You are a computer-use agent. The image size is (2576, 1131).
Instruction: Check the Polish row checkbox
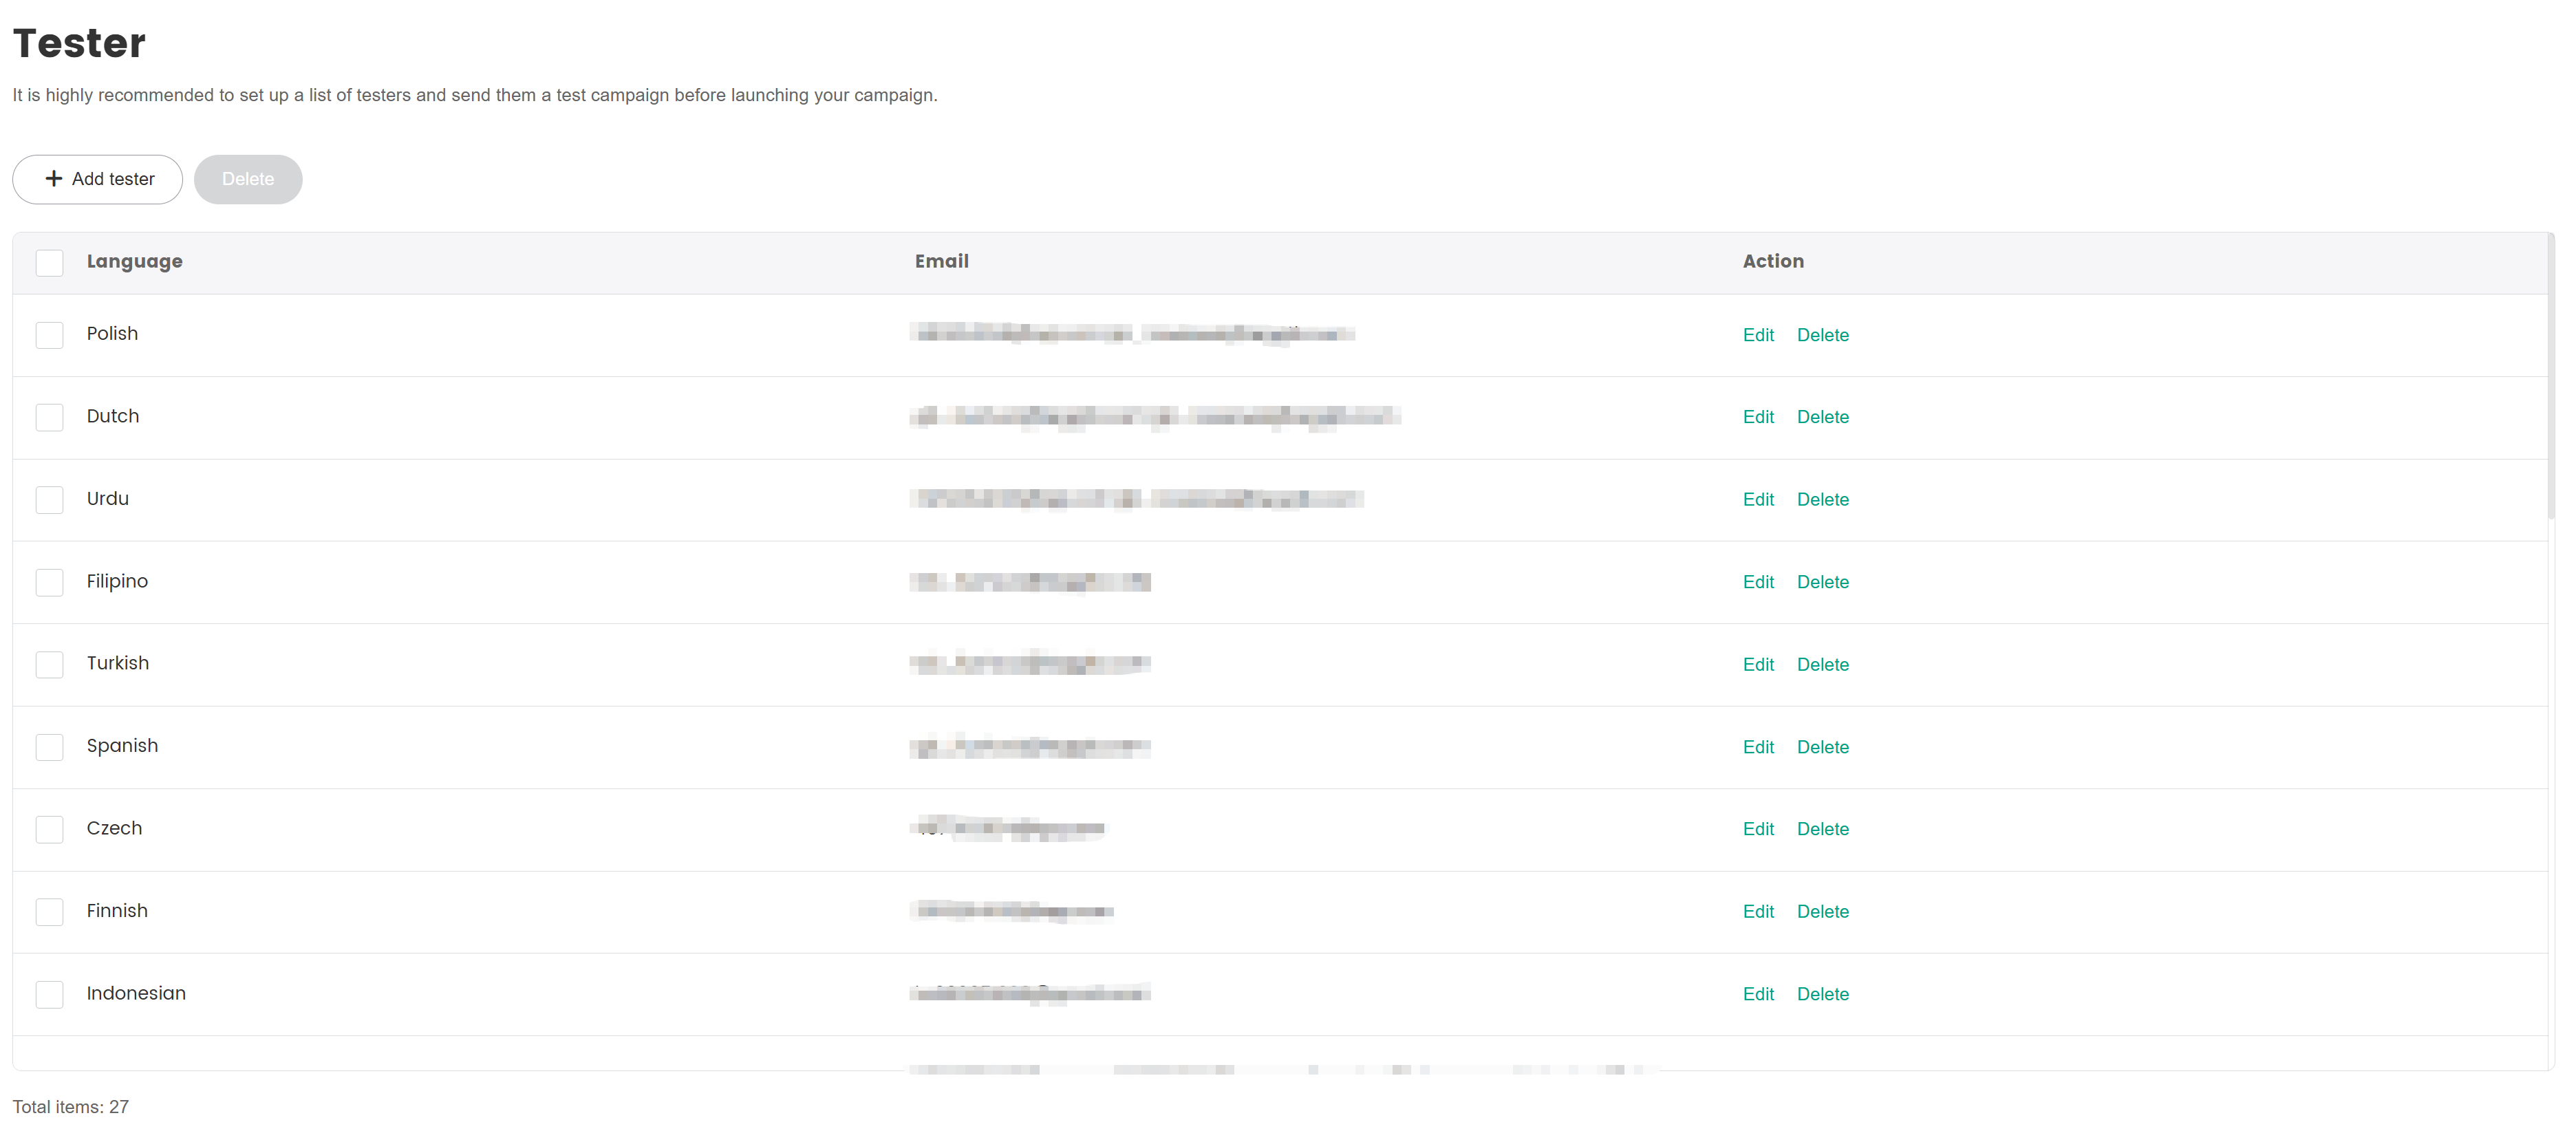point(49,335)
